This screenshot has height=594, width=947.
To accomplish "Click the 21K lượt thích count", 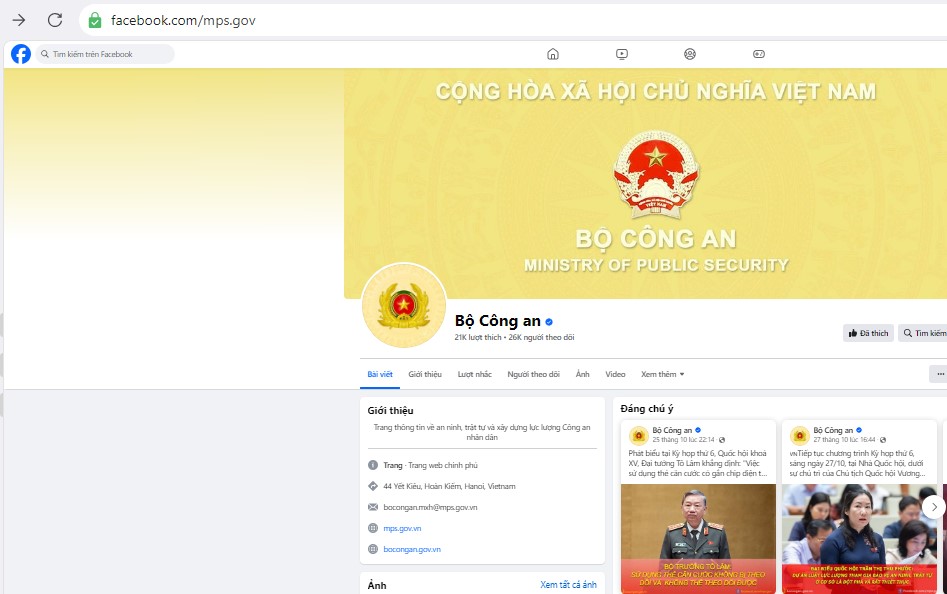I will 478,337.
